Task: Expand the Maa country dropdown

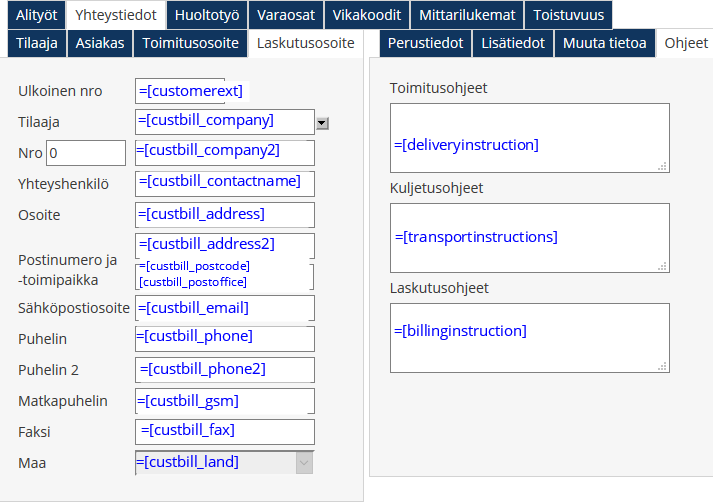Action: click(x=304, y=463)
